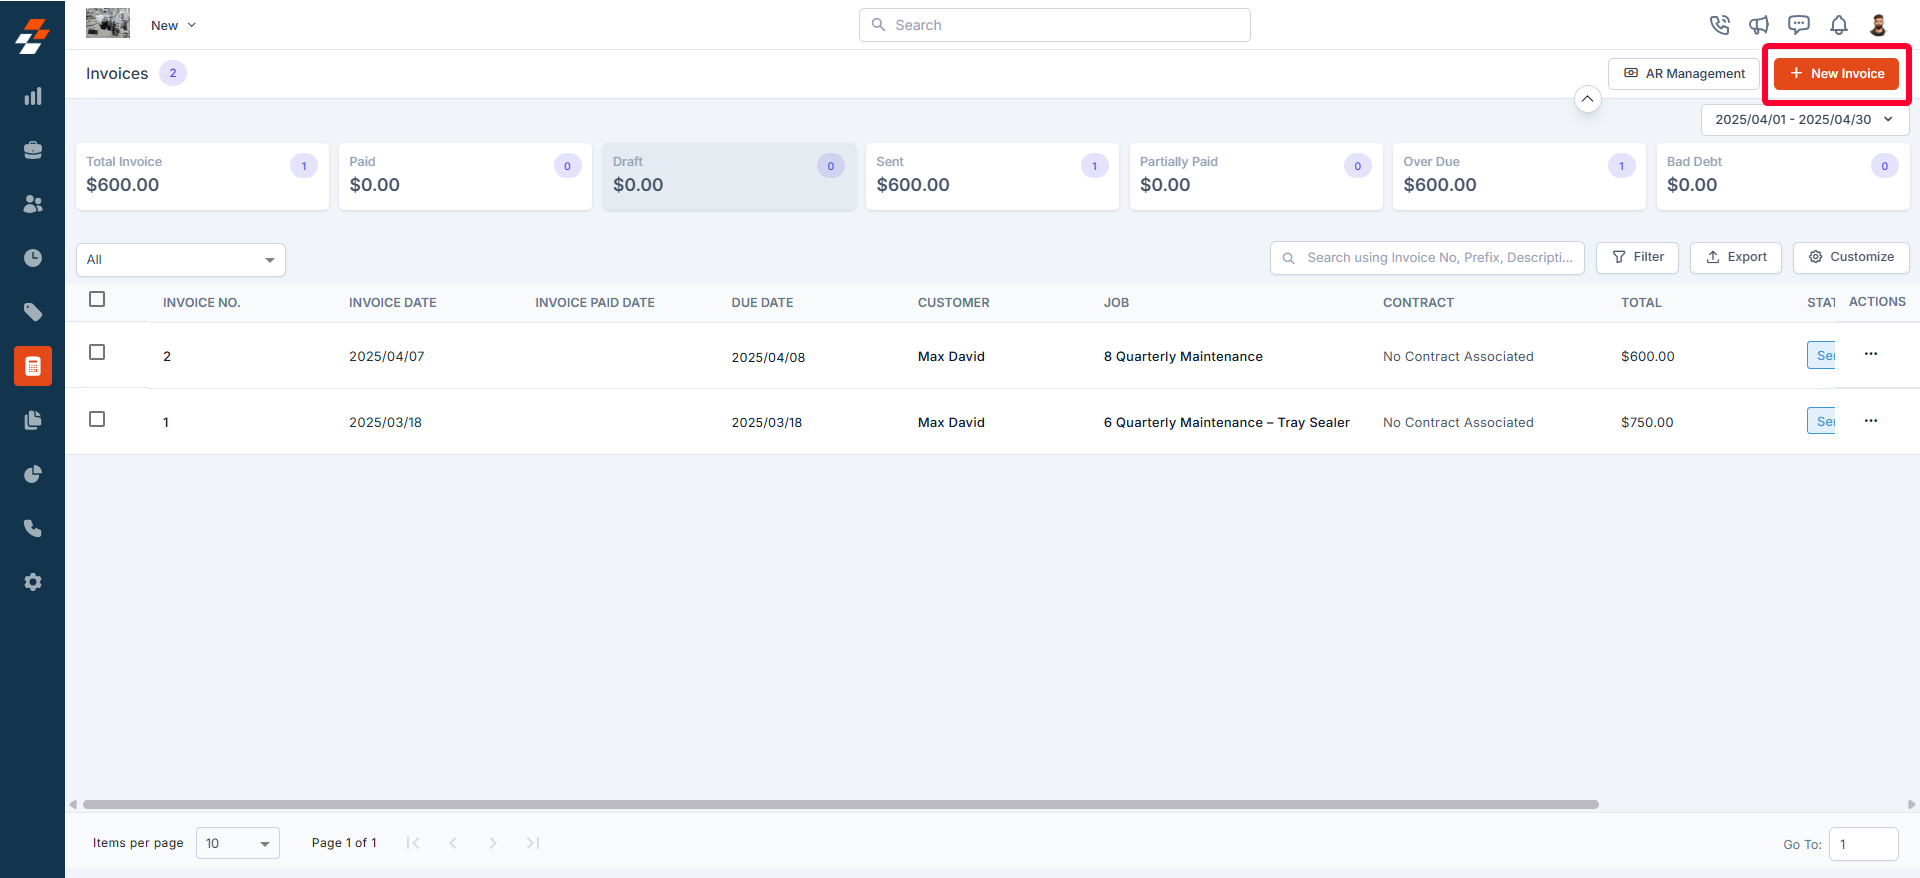Image resolution: width=1920 pixels, height=878 pixels.
Task: Click the company thumbnail image
Action: point(108,23)
